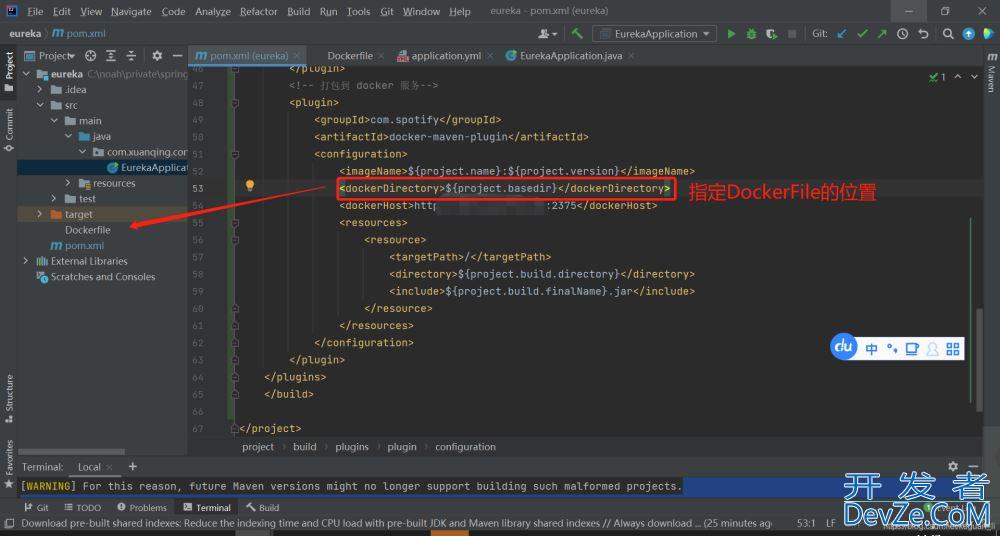Run EurekaApplication with the green play icon
The image size is (1000, 536).
pos(732,34)
